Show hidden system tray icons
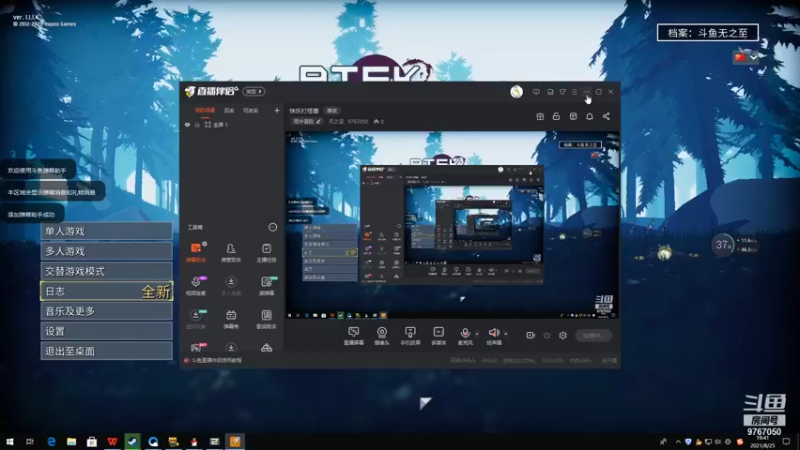This screenshot has height=450, width=800. click(678, 441)
